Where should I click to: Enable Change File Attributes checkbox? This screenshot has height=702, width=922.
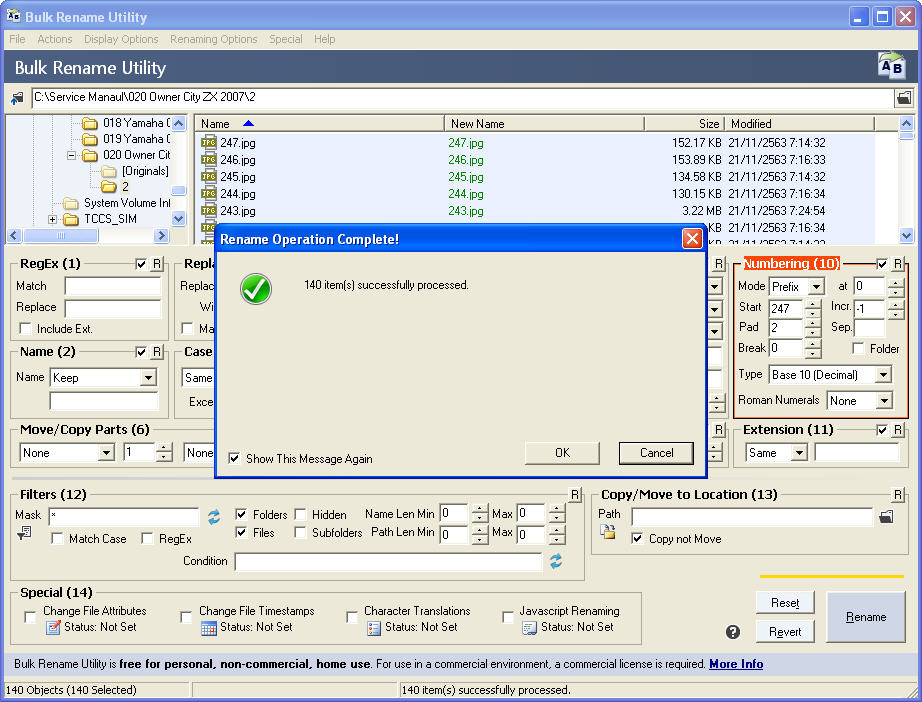tap(30, 617)
